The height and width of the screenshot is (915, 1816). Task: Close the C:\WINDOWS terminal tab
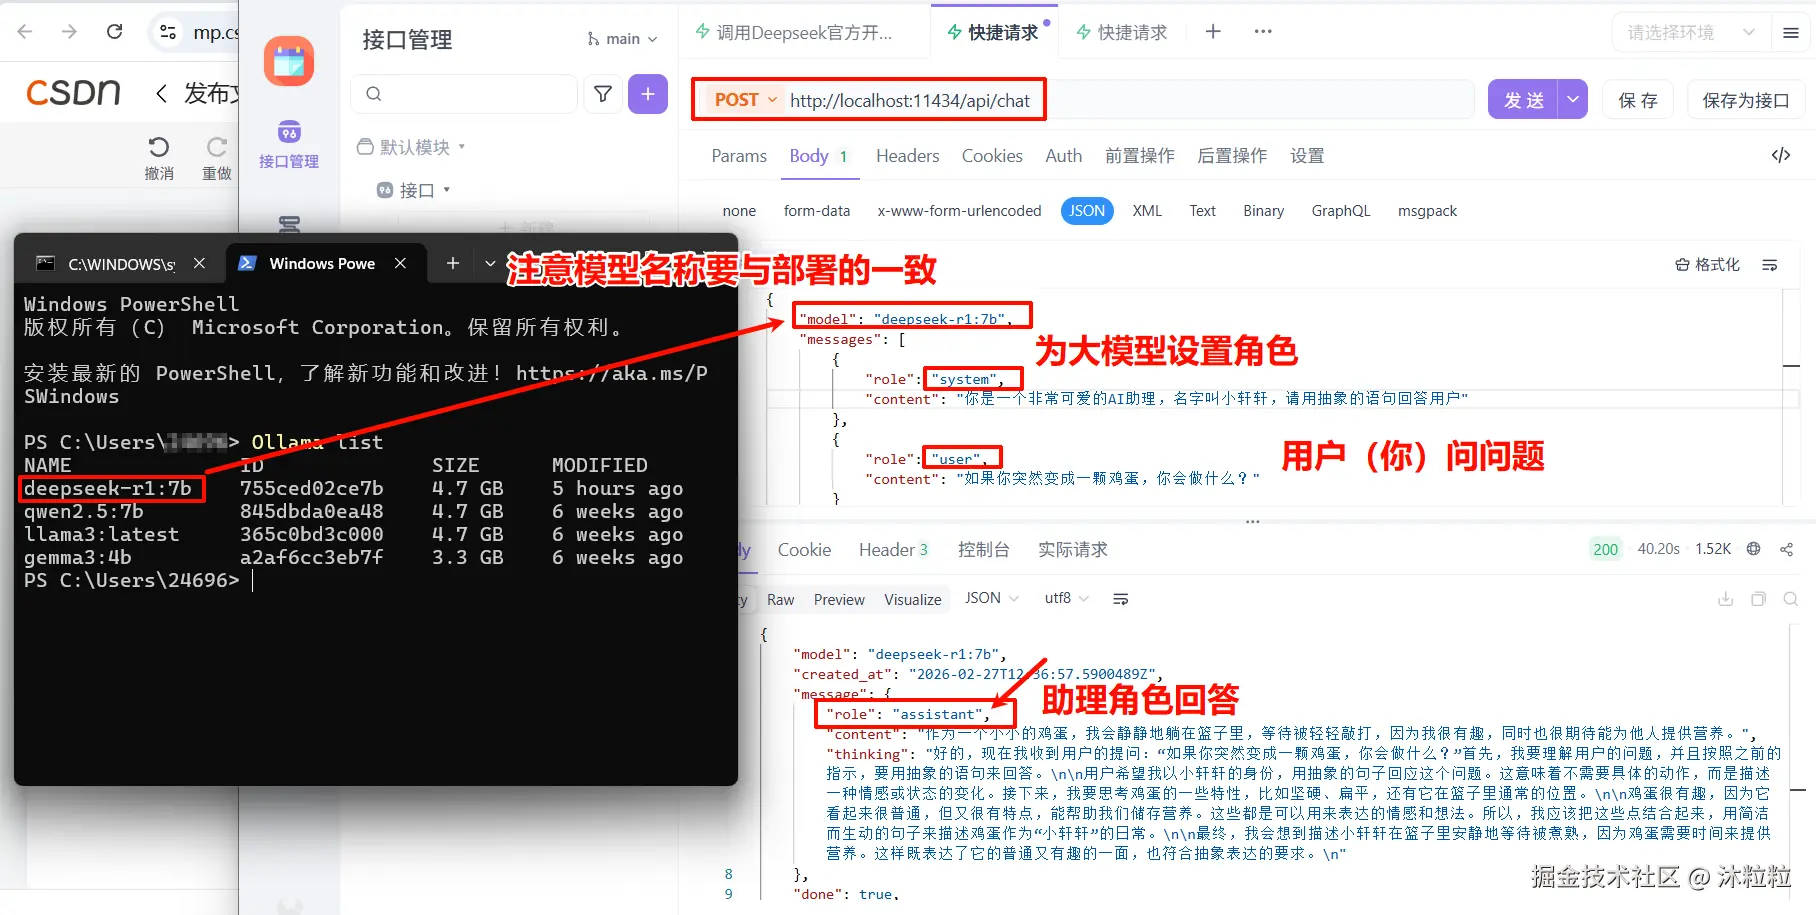pyautogui.click(x=199, y=263)
